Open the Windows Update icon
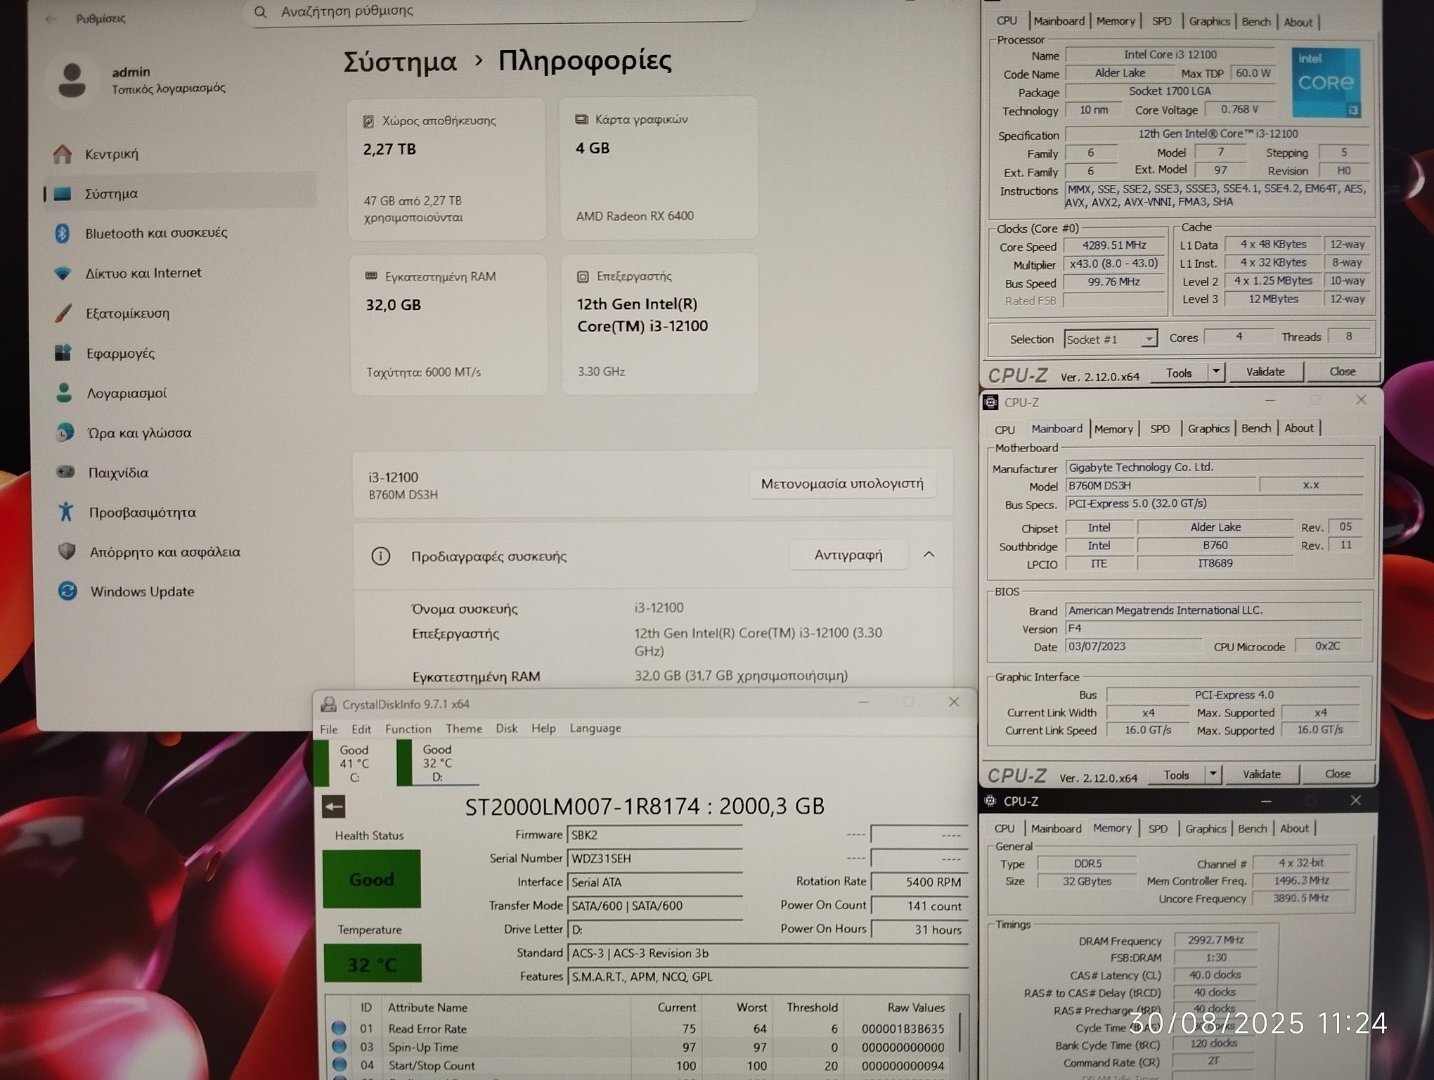 (67, 591)
